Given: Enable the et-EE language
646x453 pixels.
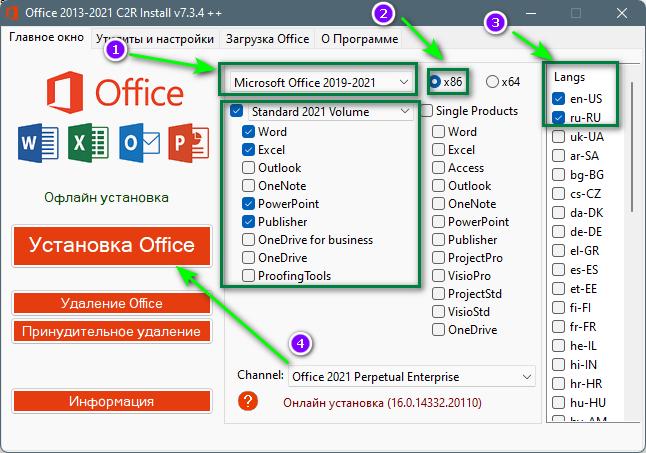Looking at the screenshot, I should 558,289.
